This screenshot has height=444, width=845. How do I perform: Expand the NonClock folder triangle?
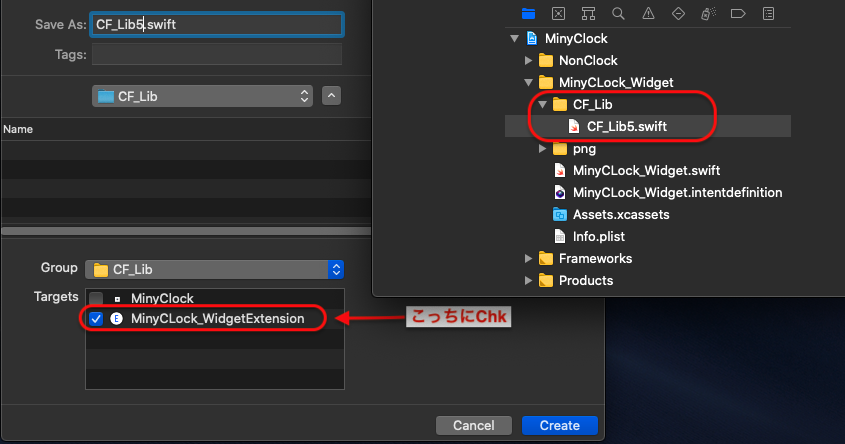point(528,60)
